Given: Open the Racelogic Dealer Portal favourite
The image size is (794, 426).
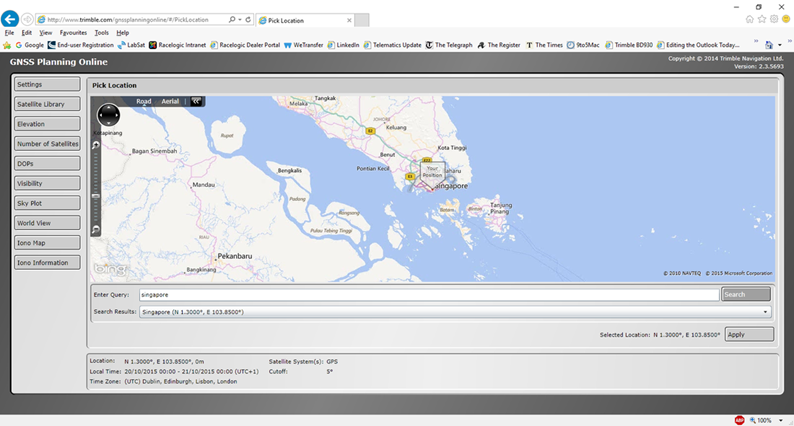Looking at the screenshot, I should pyautogui.click(x=245, y=45).
